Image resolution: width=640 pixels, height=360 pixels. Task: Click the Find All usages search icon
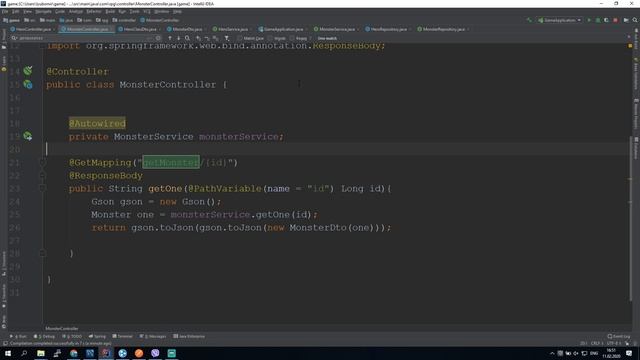click(187, 38)
